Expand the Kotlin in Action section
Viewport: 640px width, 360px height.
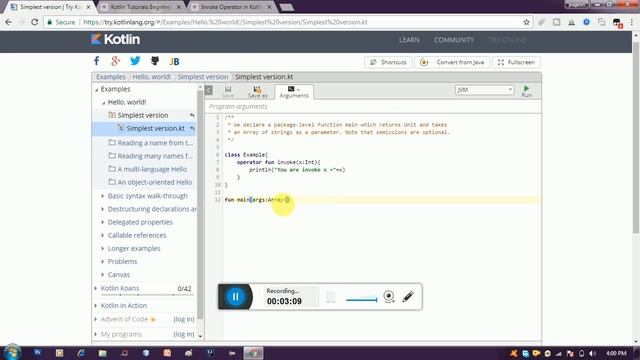[96, 306]
